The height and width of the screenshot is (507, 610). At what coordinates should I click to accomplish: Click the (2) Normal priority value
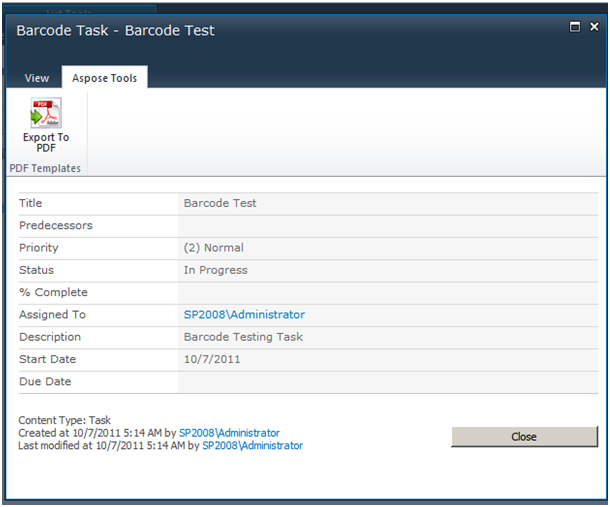tap(214, 248)
